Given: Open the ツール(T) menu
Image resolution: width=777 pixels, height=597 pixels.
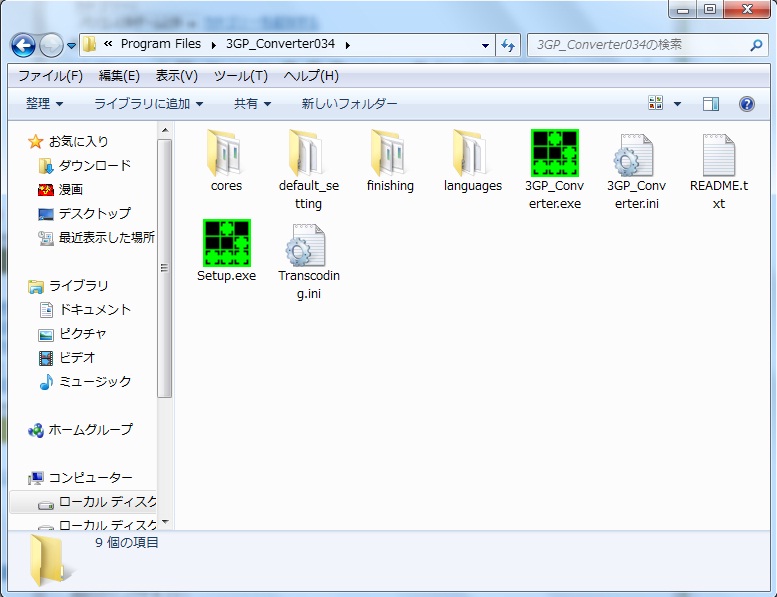Looking at the screenshot, I should (x=241, y=76).
